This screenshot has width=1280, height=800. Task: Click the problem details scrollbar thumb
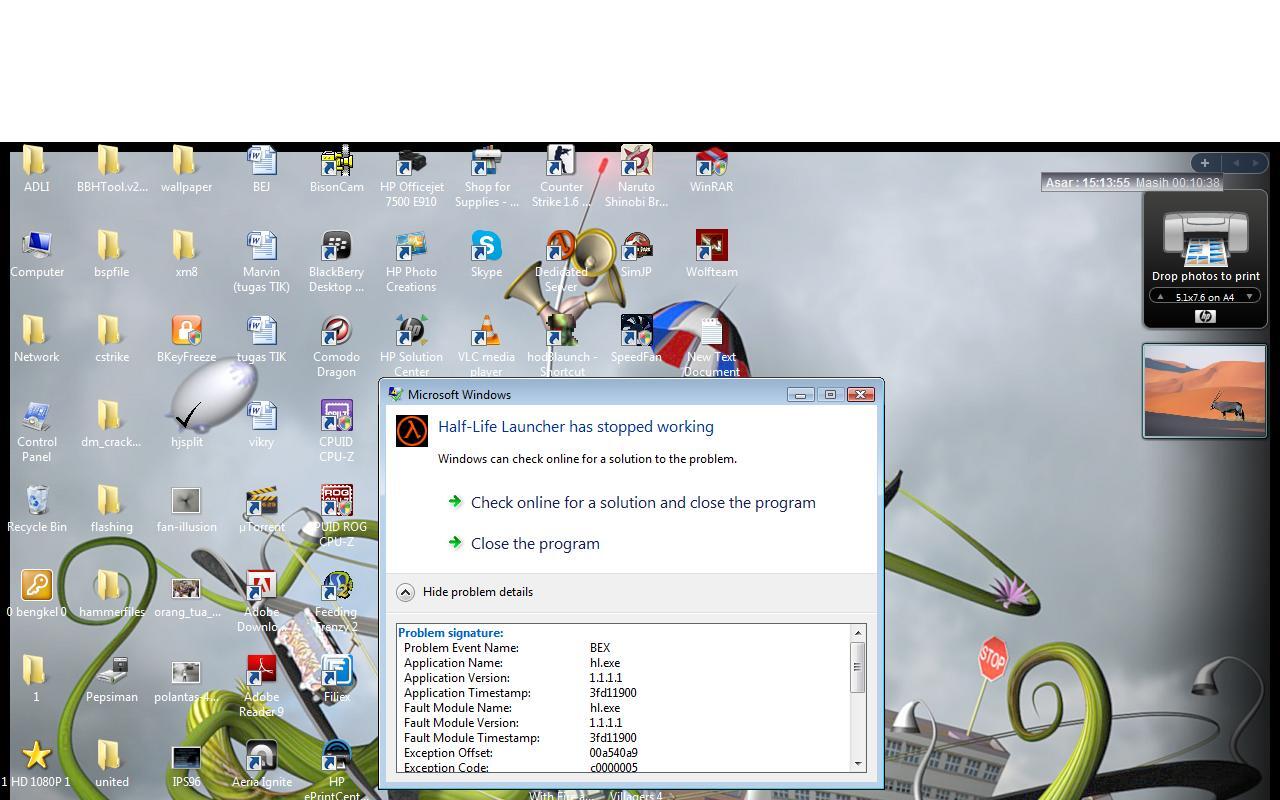(x=857, y=667)
